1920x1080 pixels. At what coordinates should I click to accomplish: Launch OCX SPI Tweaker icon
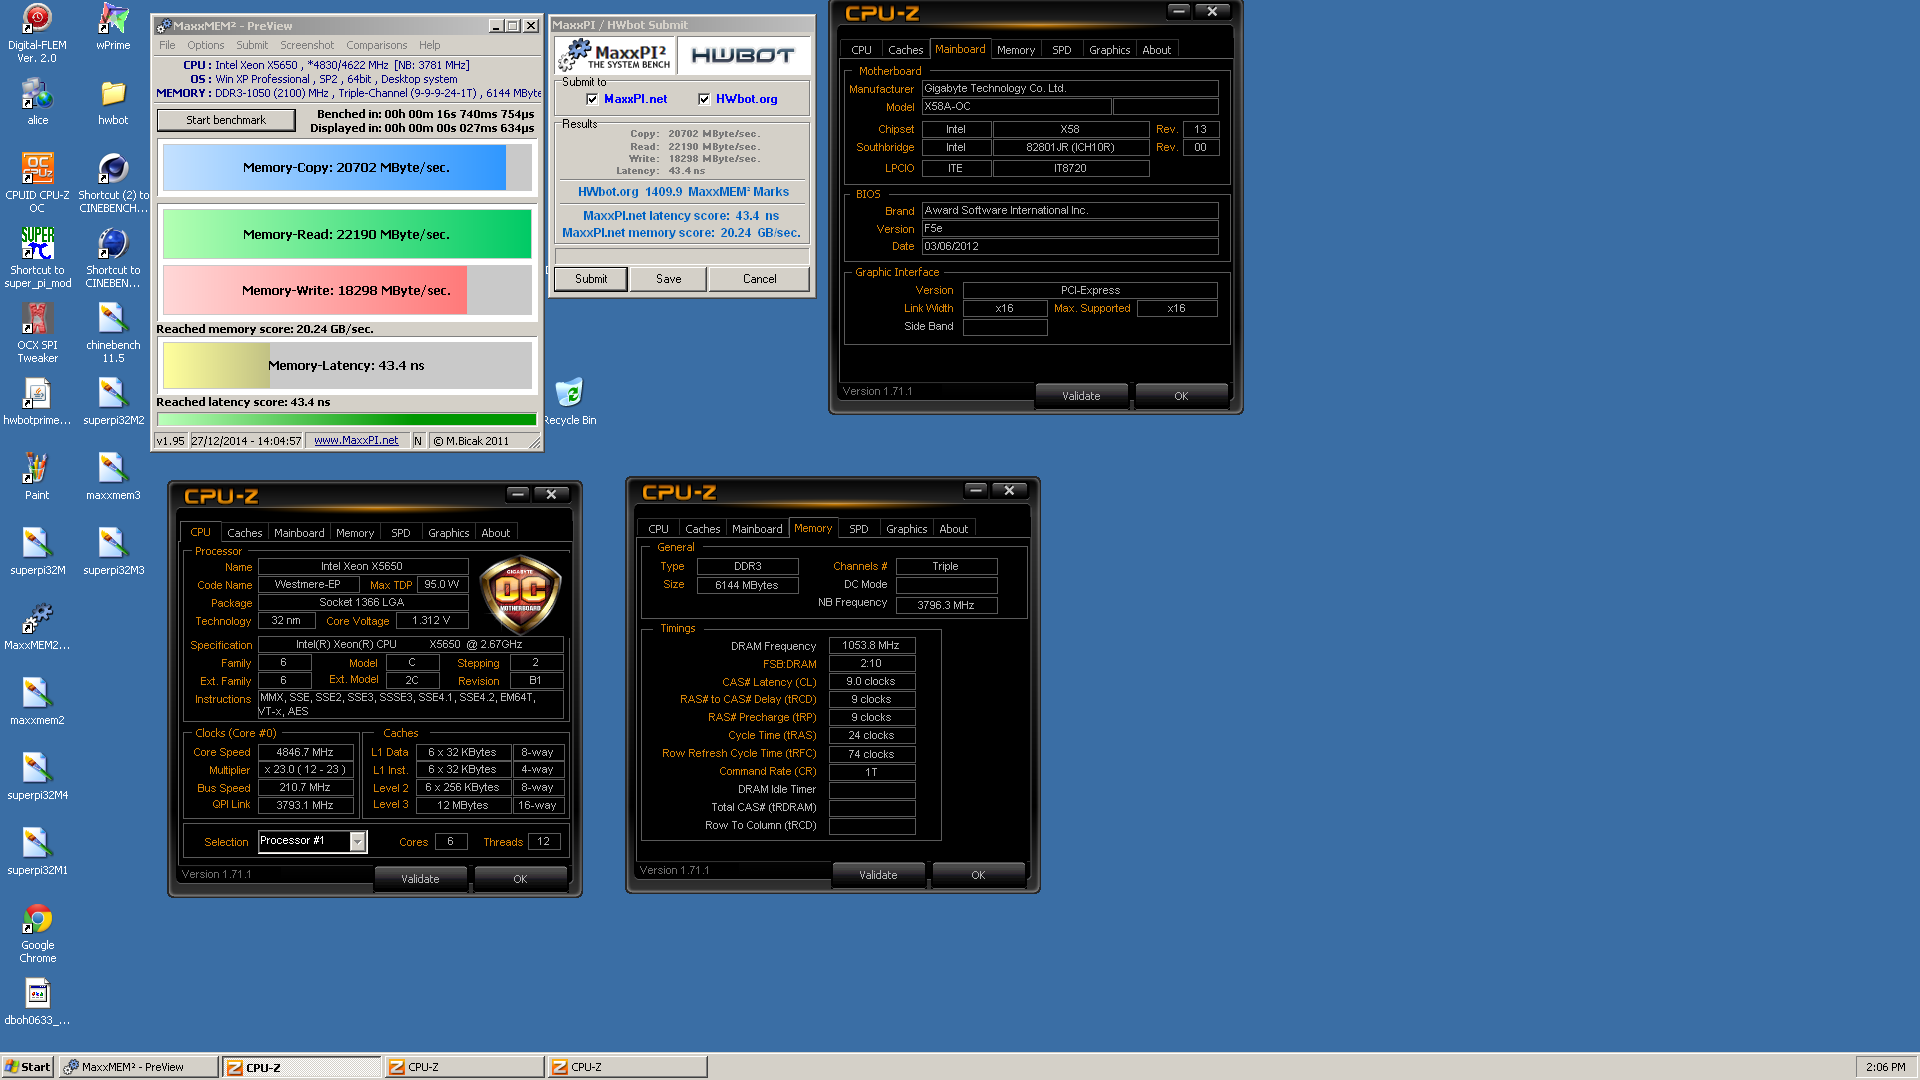click(x=37, y=332)
